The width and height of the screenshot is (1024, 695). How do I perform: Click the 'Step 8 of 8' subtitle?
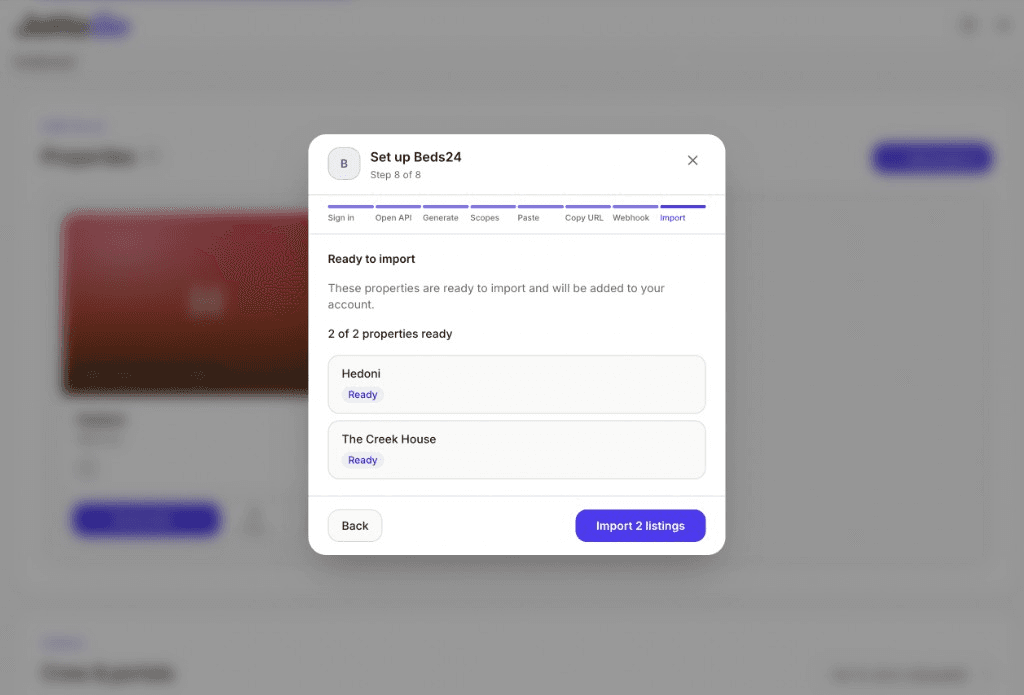point(395,174)
